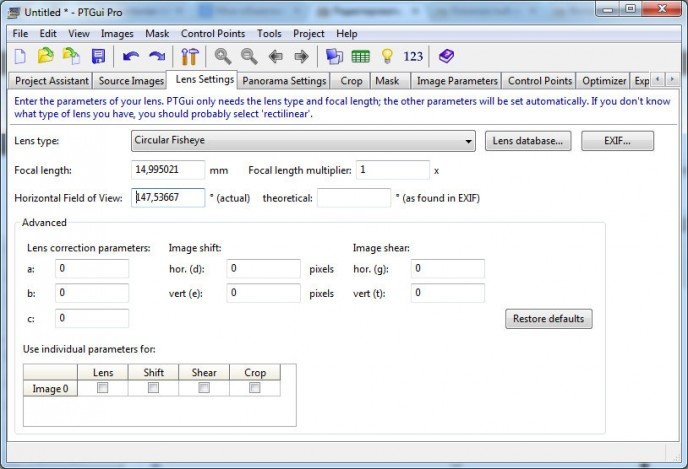Toggle the Shift checkbox for Image 0
The image size is (688, 469).
(153, 388)
